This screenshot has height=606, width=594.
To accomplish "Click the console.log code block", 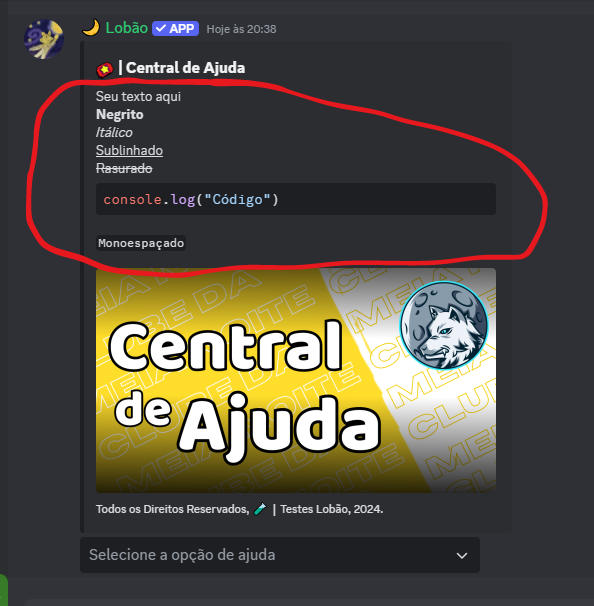I will point(296,199).
